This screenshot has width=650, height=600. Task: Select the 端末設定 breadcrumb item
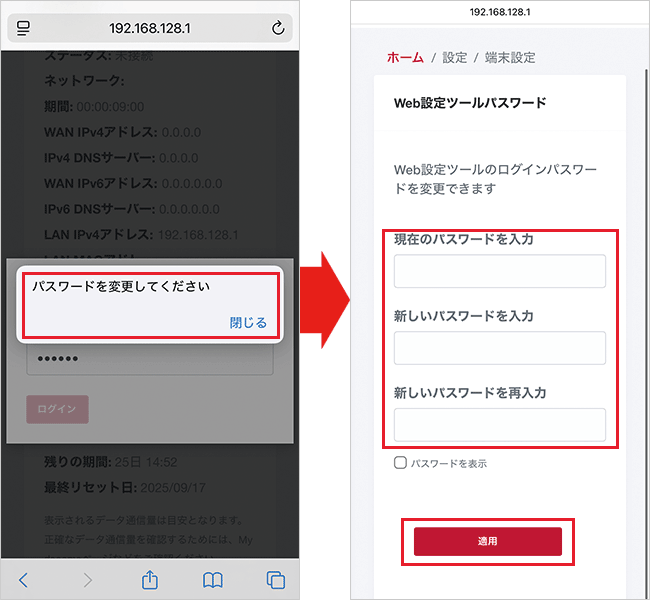(x=510, y=58)
